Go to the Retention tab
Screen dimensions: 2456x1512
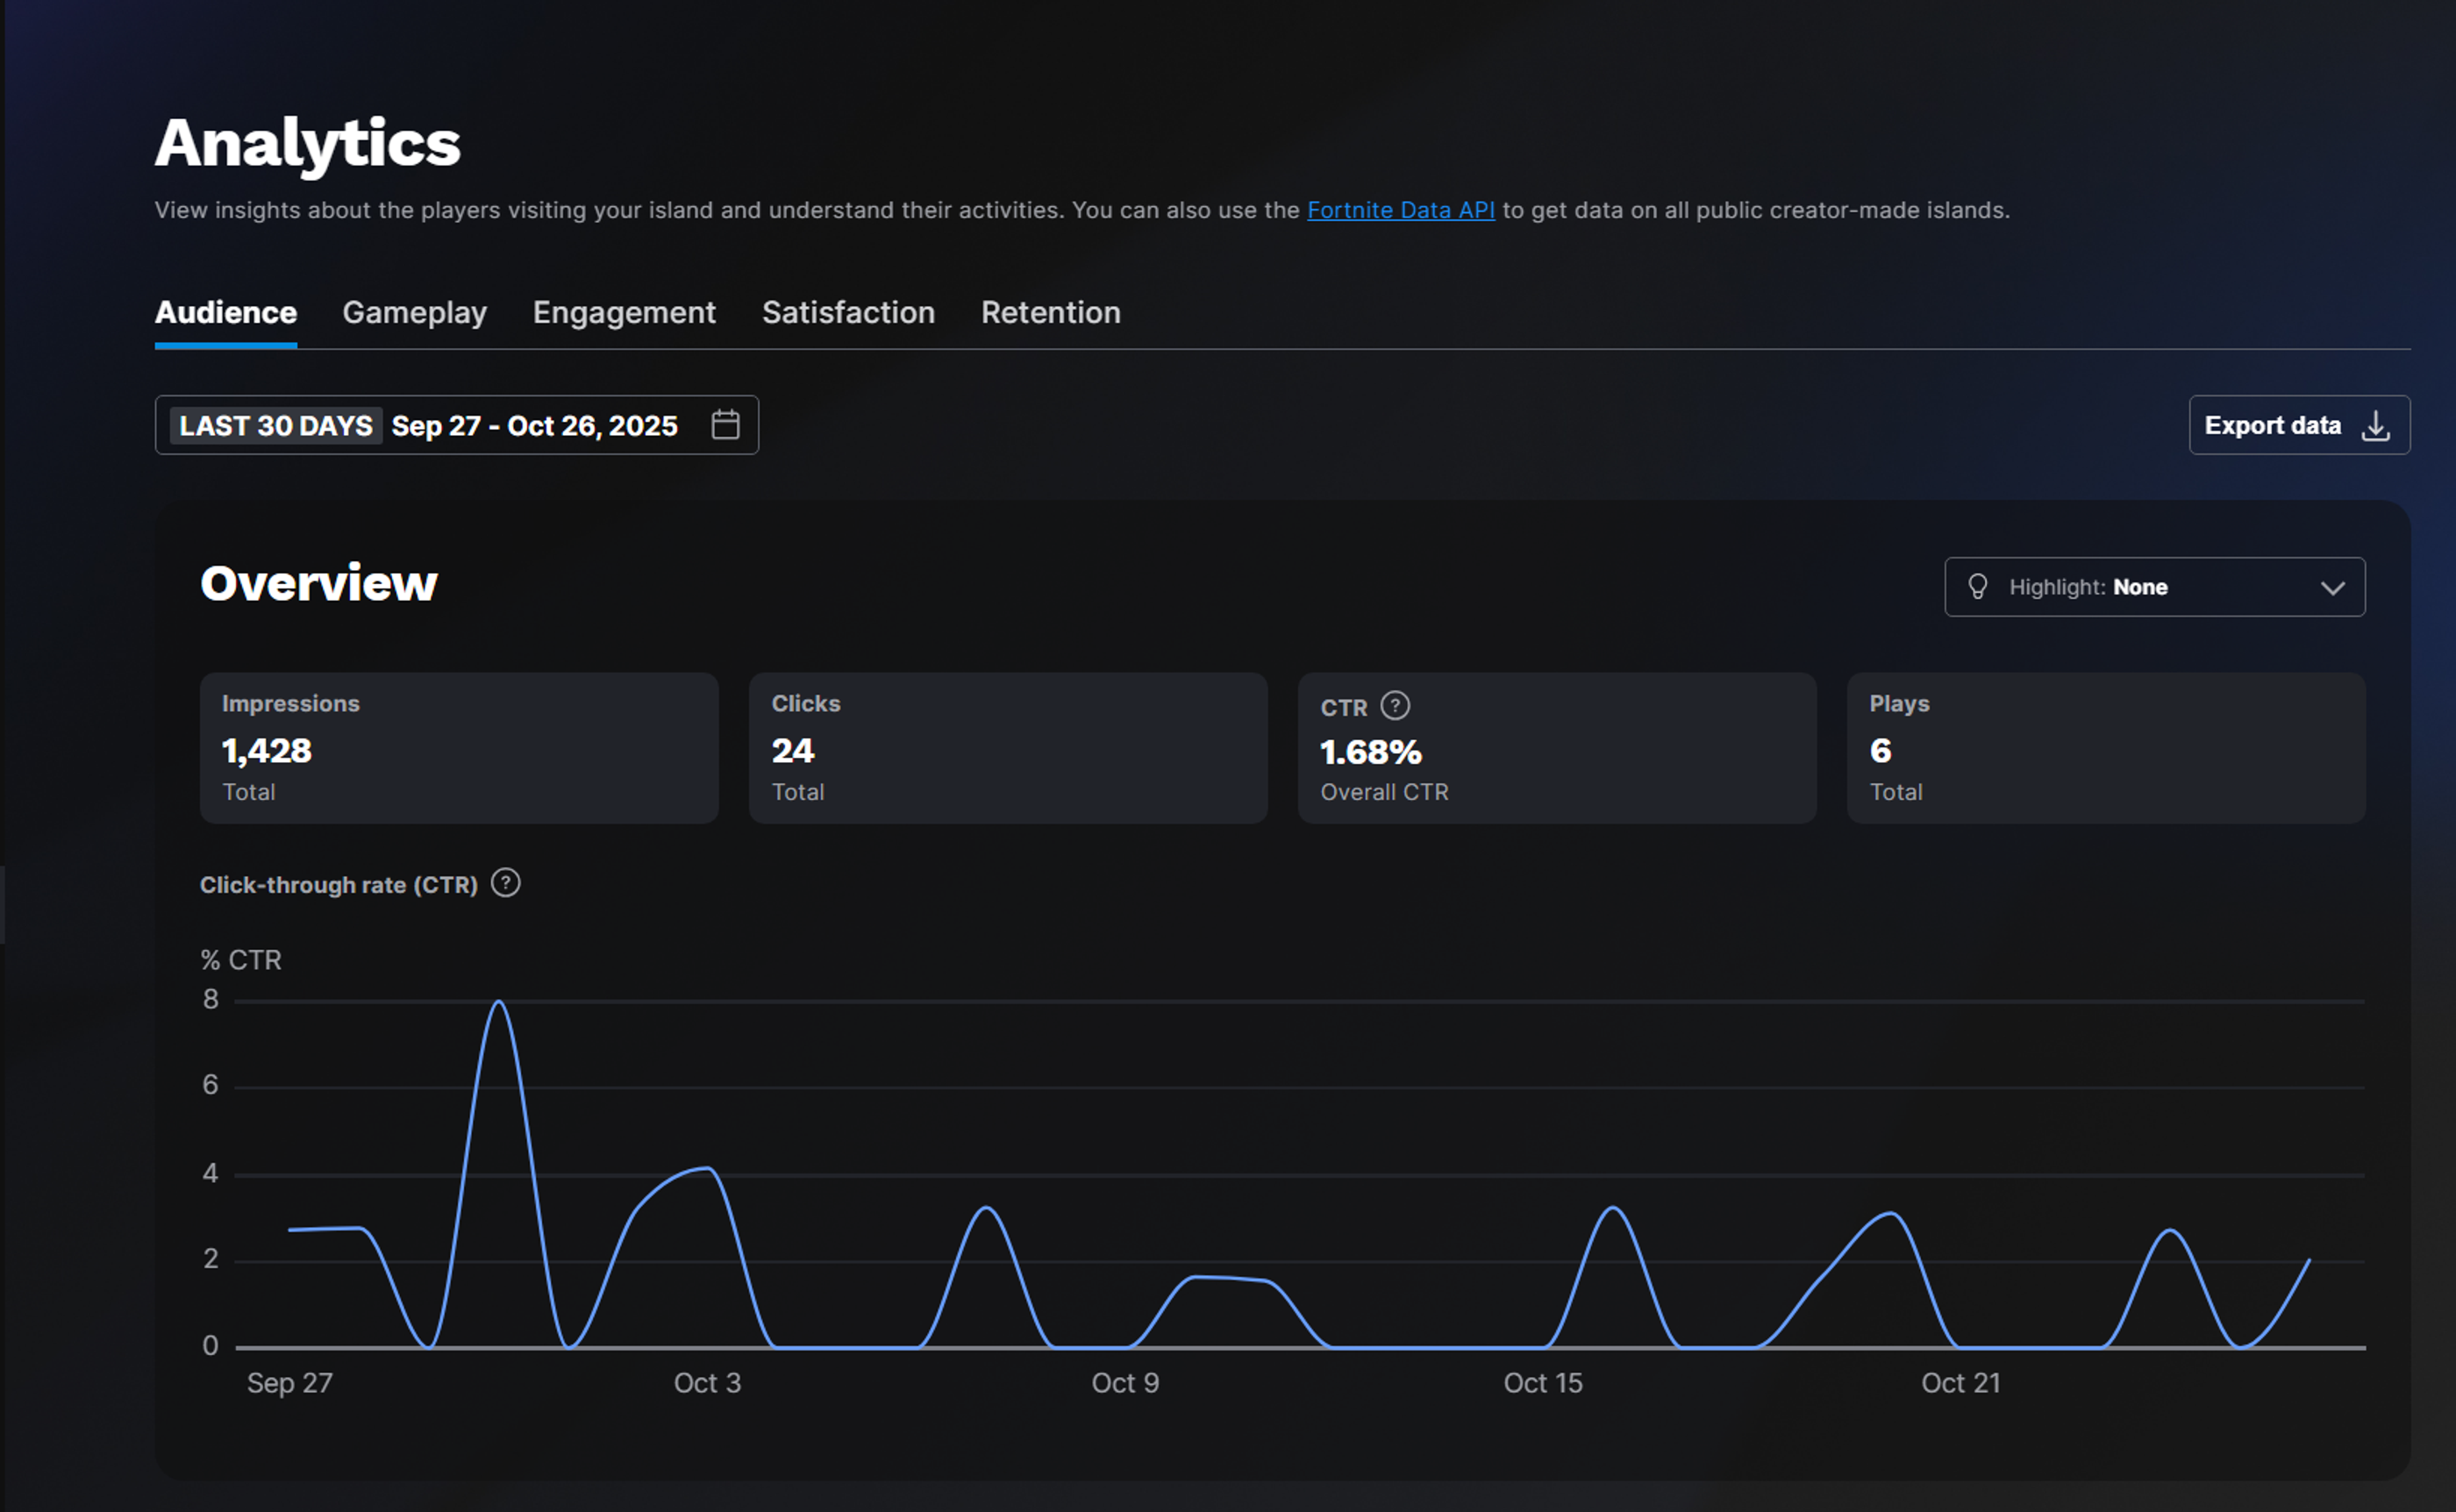coord(1051,313)
